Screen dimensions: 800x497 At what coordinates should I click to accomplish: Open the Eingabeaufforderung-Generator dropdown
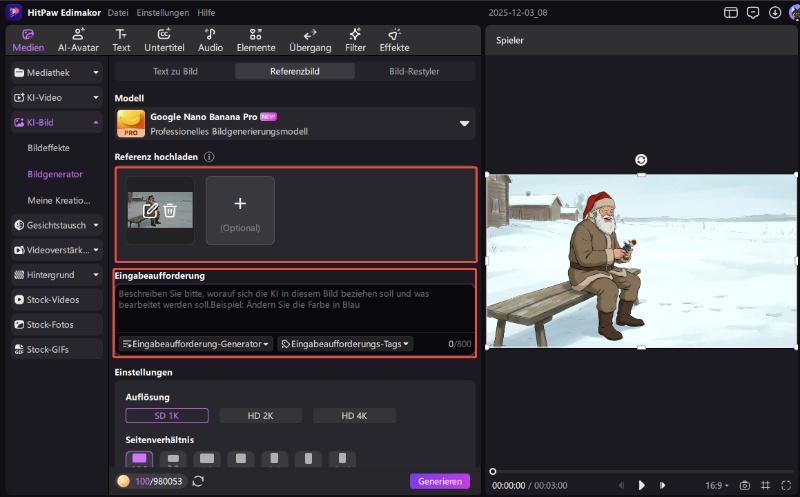[195, 344]
